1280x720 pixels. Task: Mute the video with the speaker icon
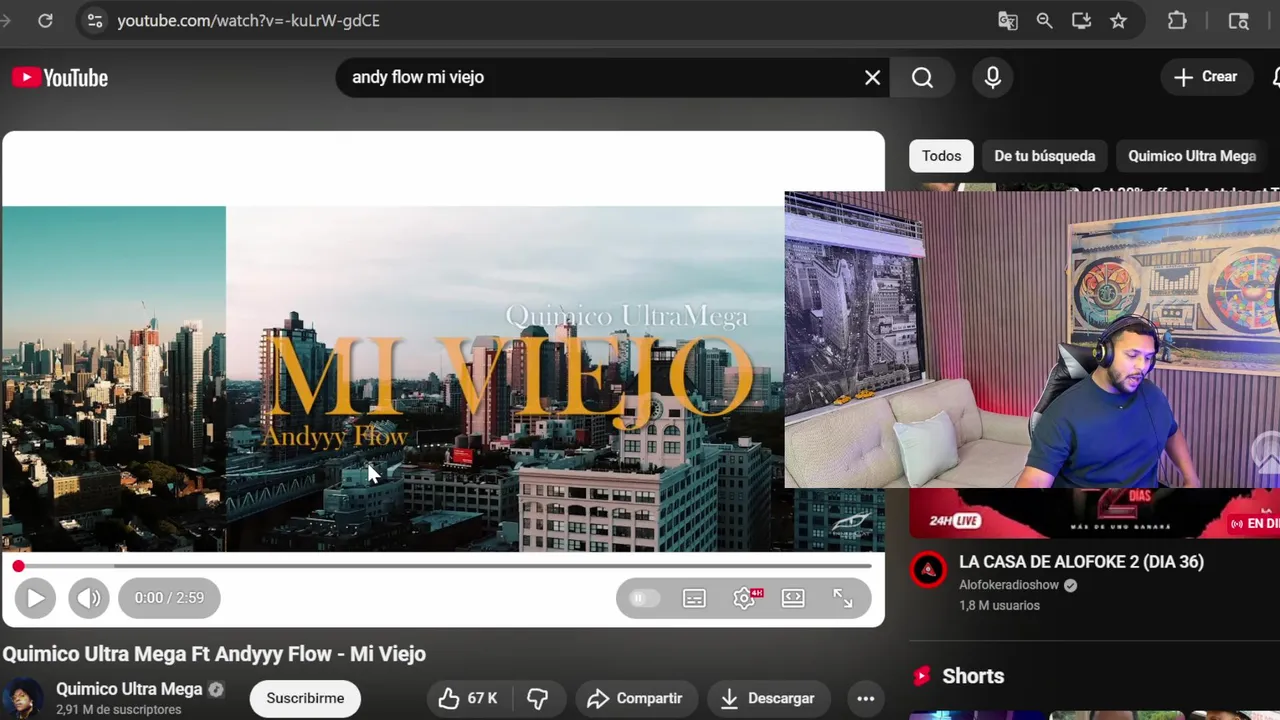pos(89,598)
